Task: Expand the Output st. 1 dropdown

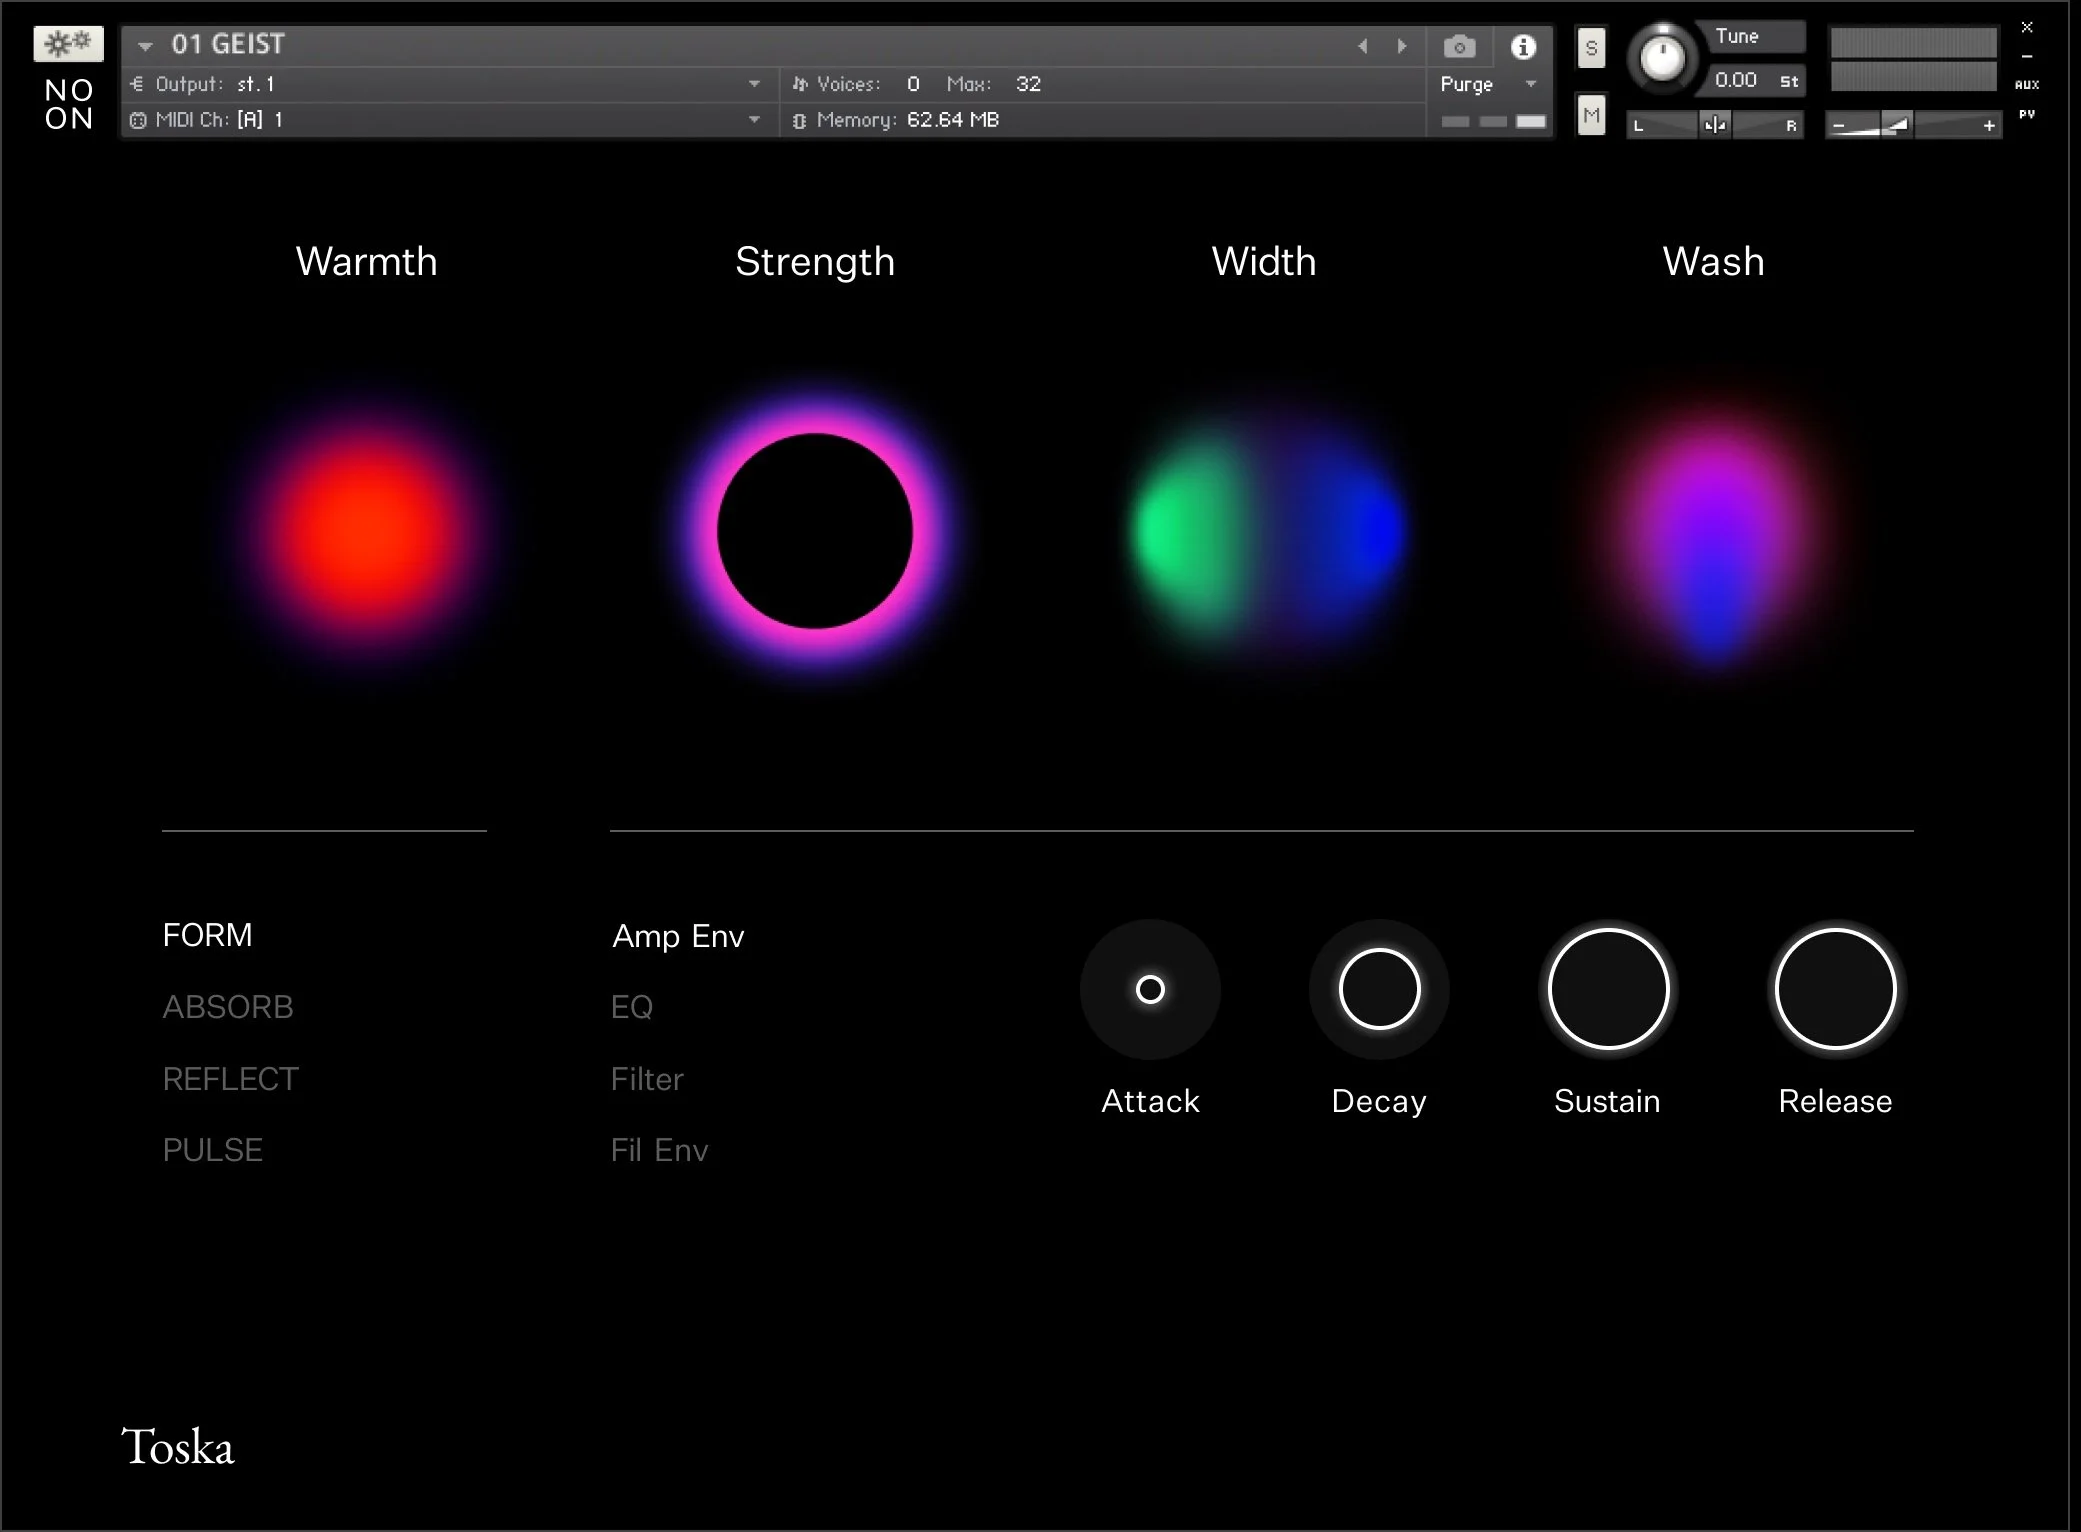Action: (x=754, y=84)
